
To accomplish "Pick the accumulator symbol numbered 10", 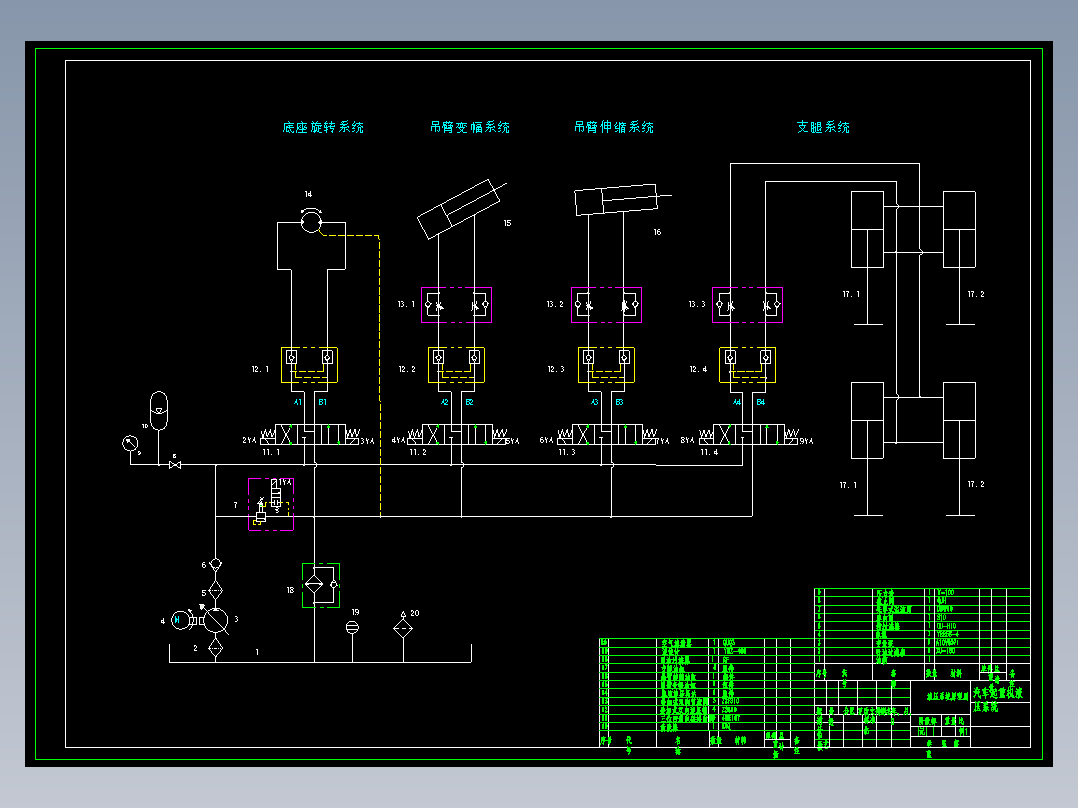I will tap(159, 411).
